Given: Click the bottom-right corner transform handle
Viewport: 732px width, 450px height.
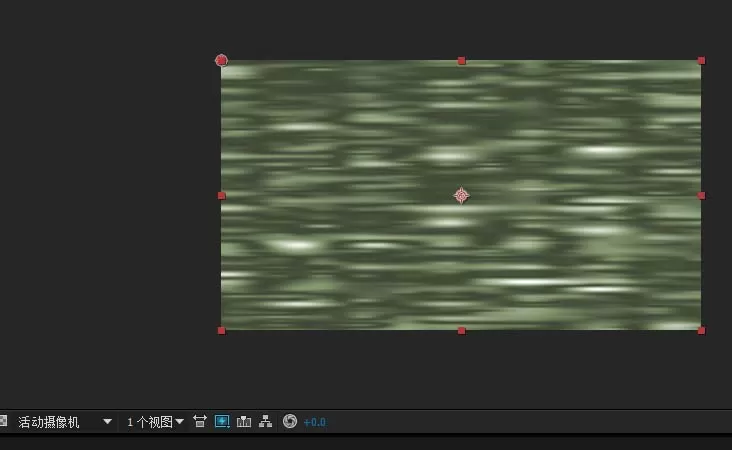Looking at the screenshot, I should coord(701,330).
